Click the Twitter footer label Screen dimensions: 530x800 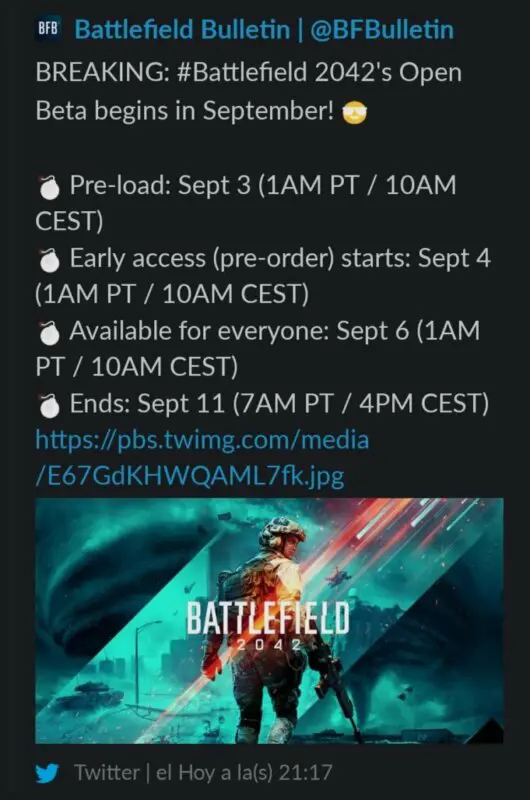(x=107, y=772)
